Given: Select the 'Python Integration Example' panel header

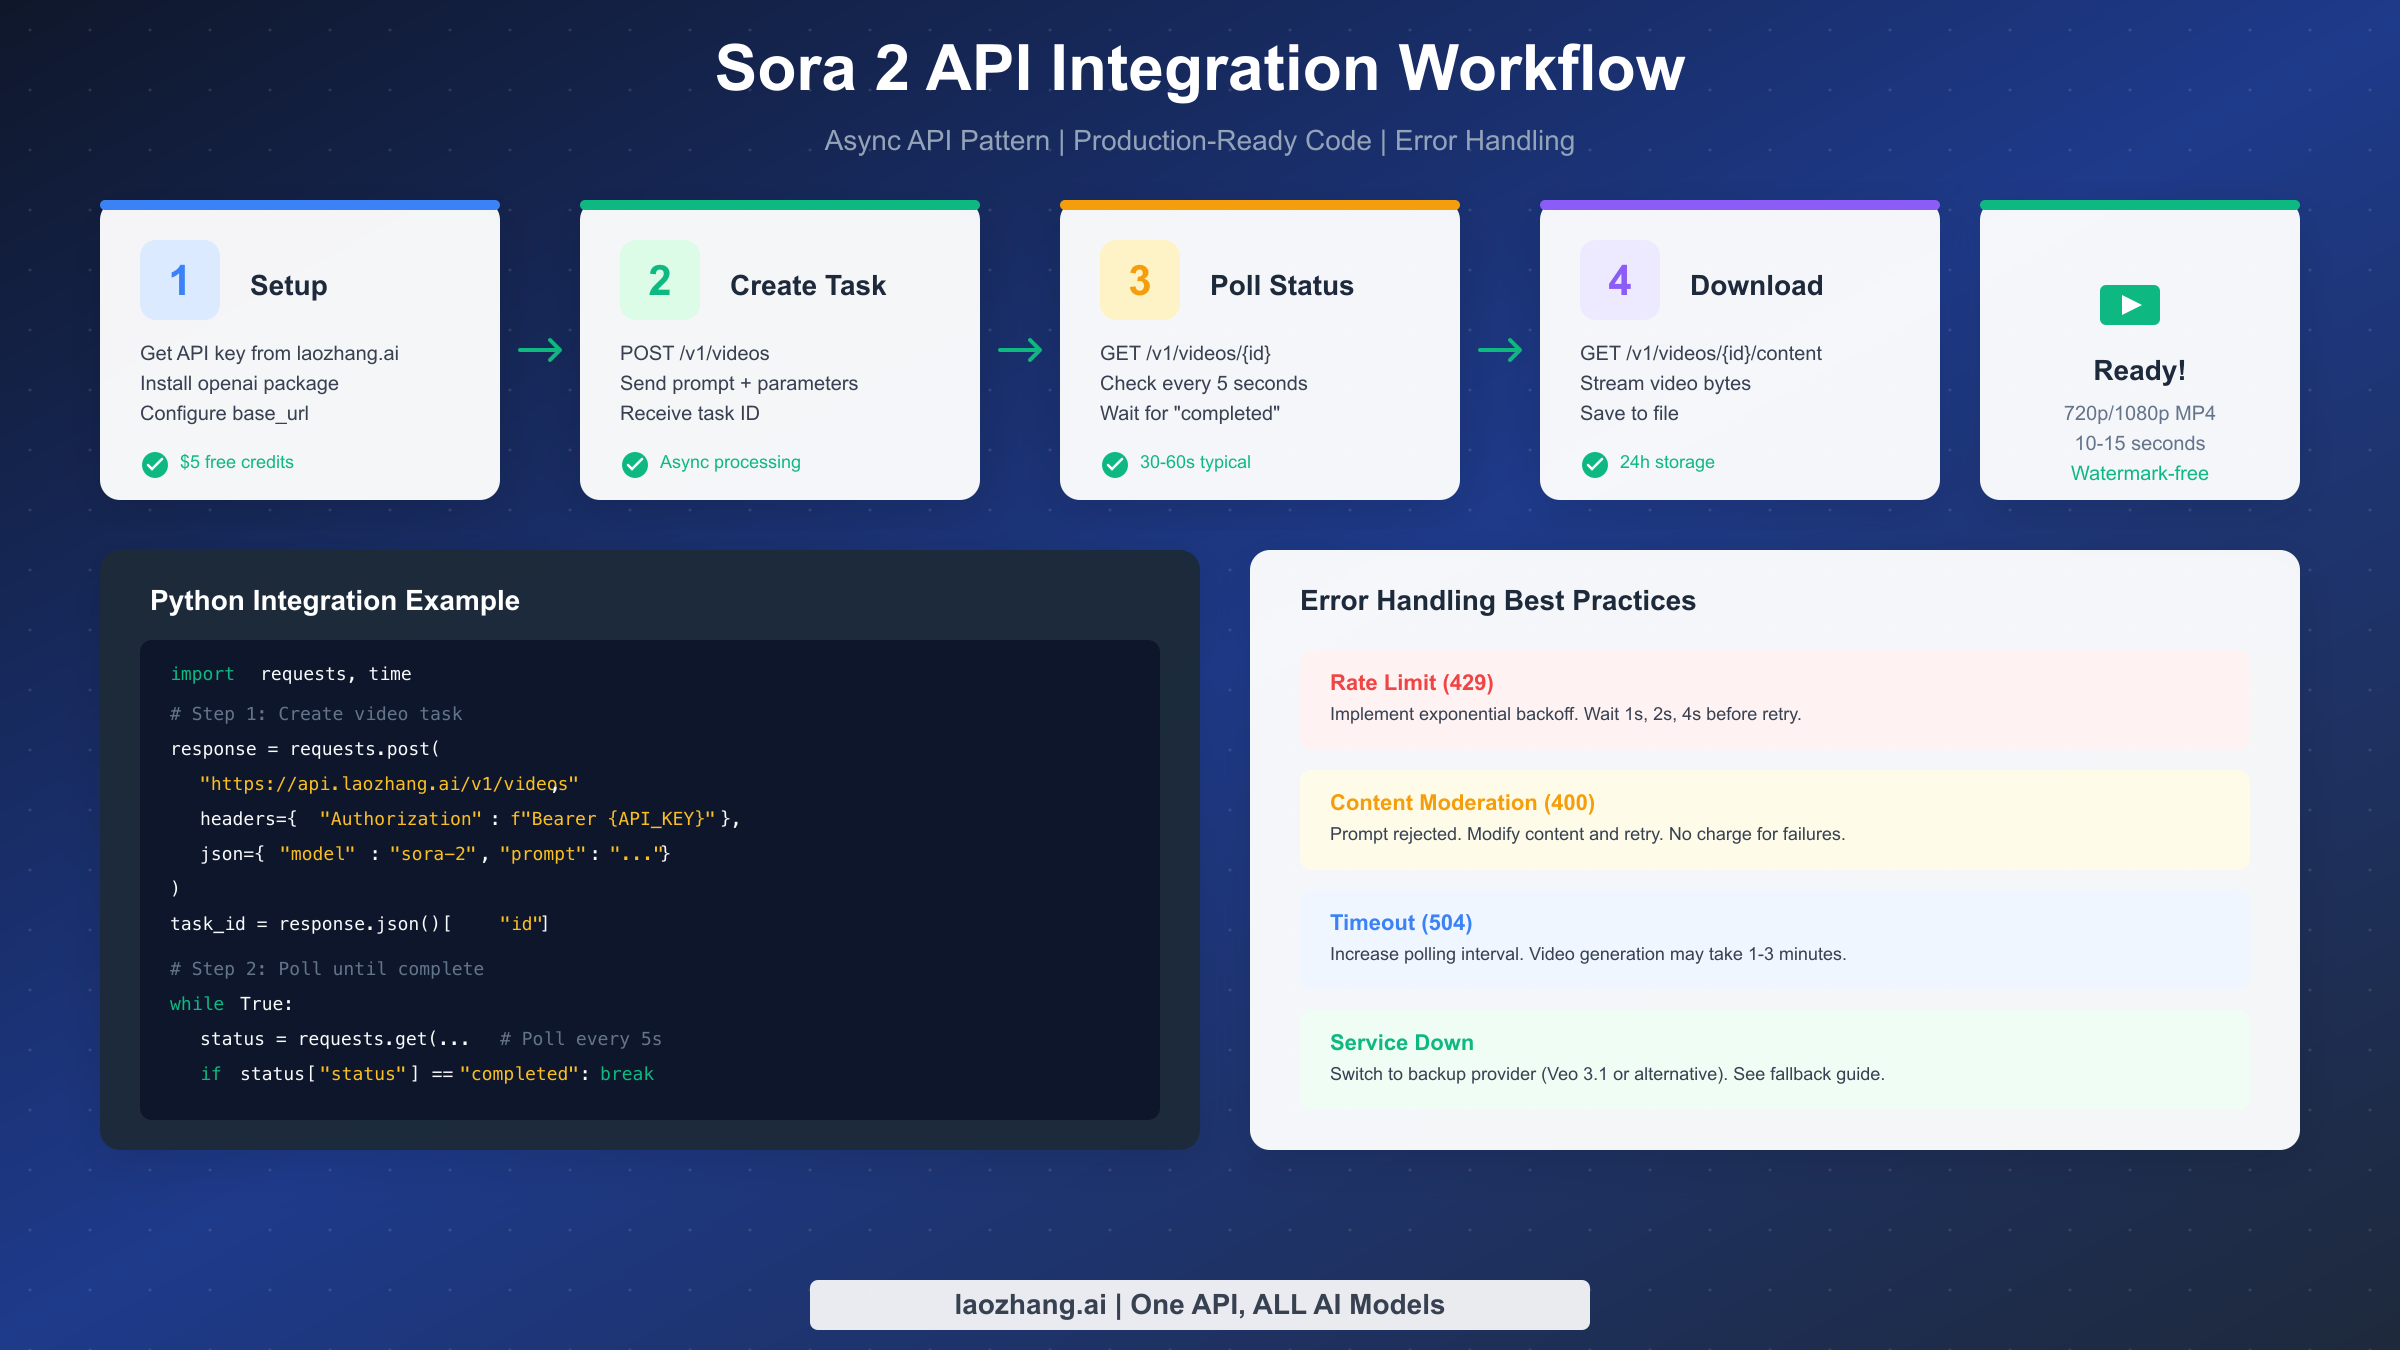Looking at the screenshot, I should 335,601.
